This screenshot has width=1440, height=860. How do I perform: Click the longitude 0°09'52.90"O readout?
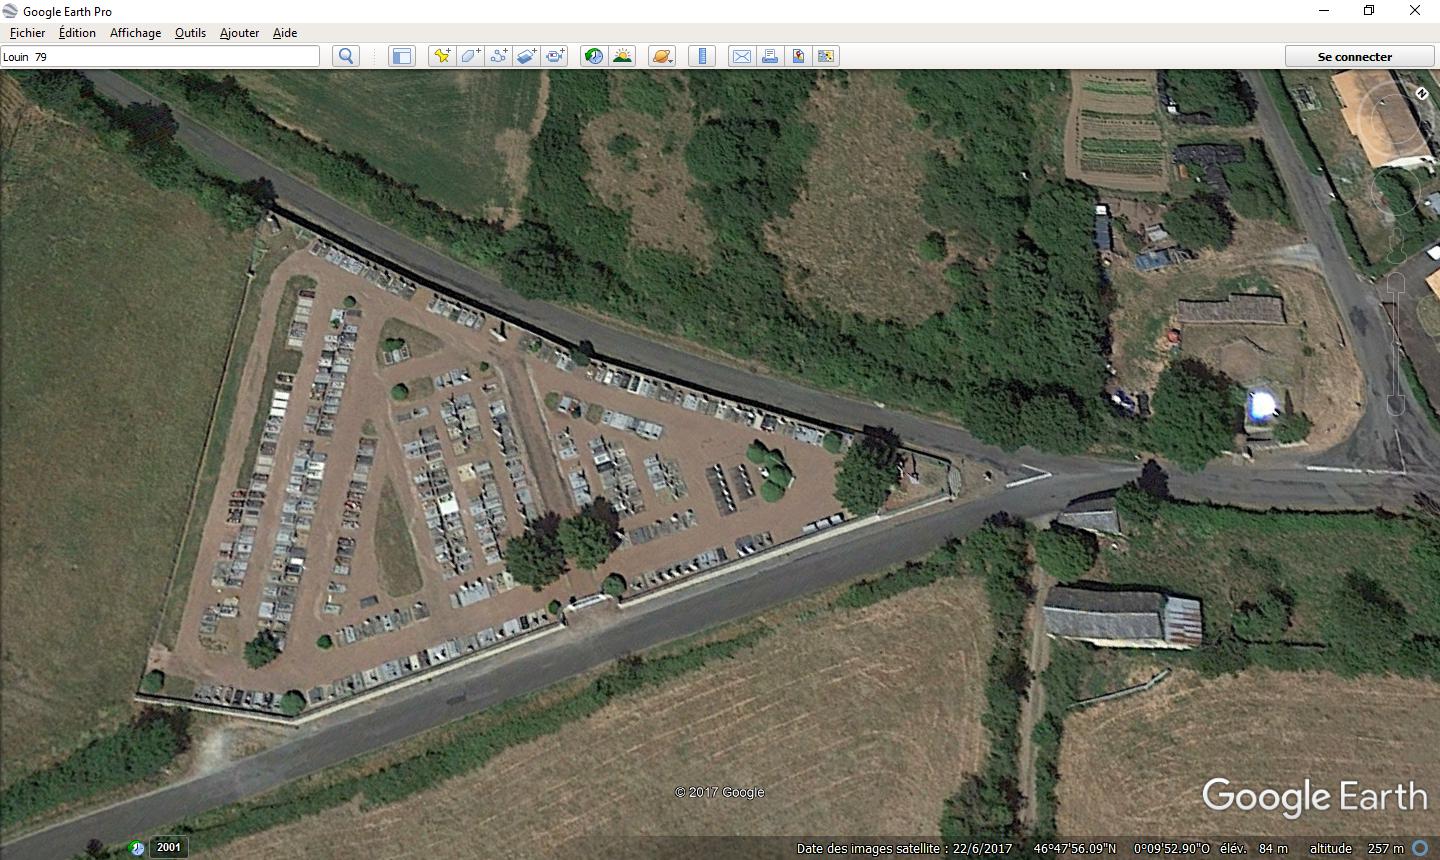pos(1171,848)
